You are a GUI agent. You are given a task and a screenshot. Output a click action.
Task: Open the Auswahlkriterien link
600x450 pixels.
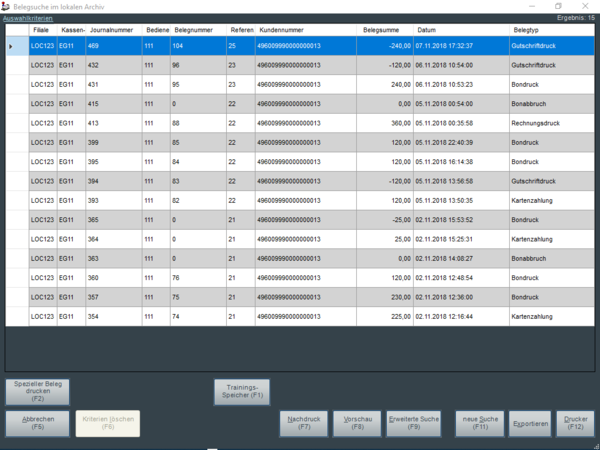pos(27,18)
